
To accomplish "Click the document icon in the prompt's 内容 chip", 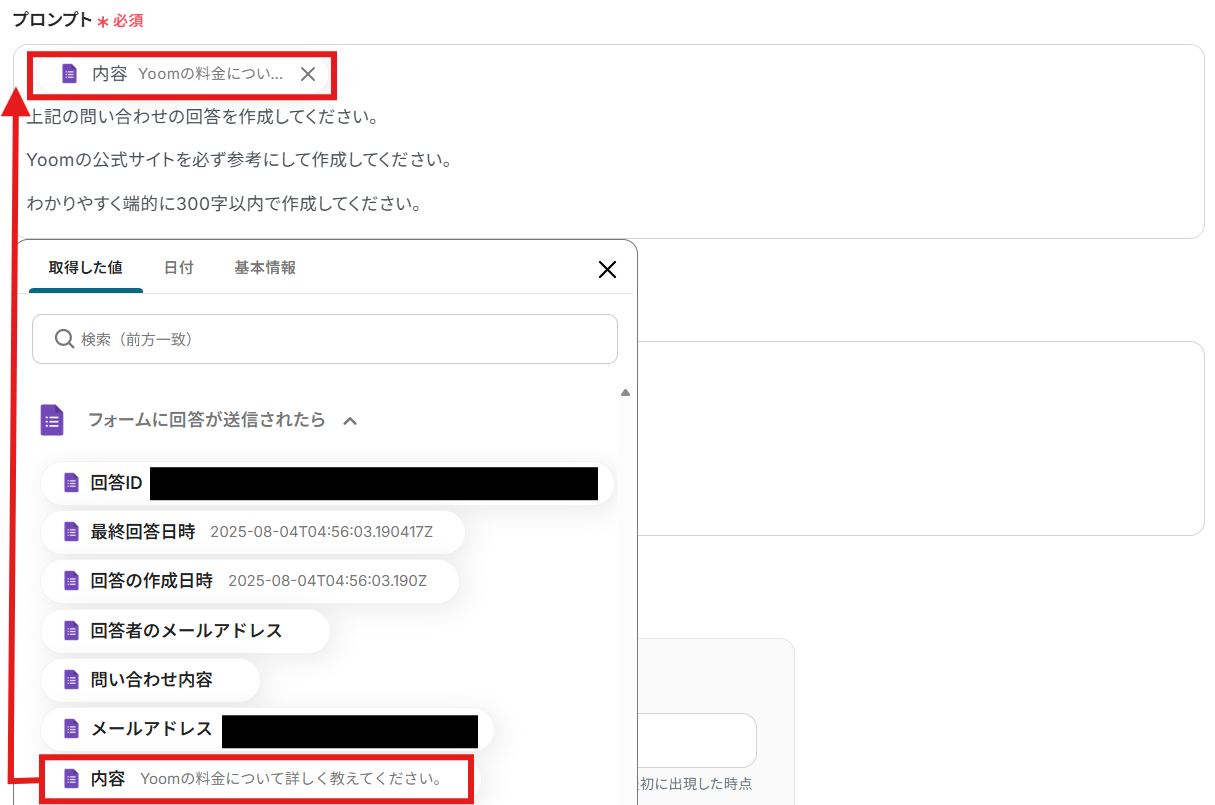I will (69, 74).
